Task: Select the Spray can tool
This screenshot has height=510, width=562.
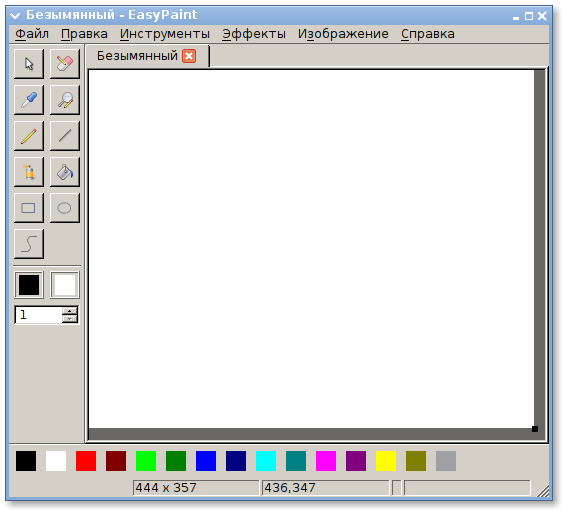Action: point(29,172)
